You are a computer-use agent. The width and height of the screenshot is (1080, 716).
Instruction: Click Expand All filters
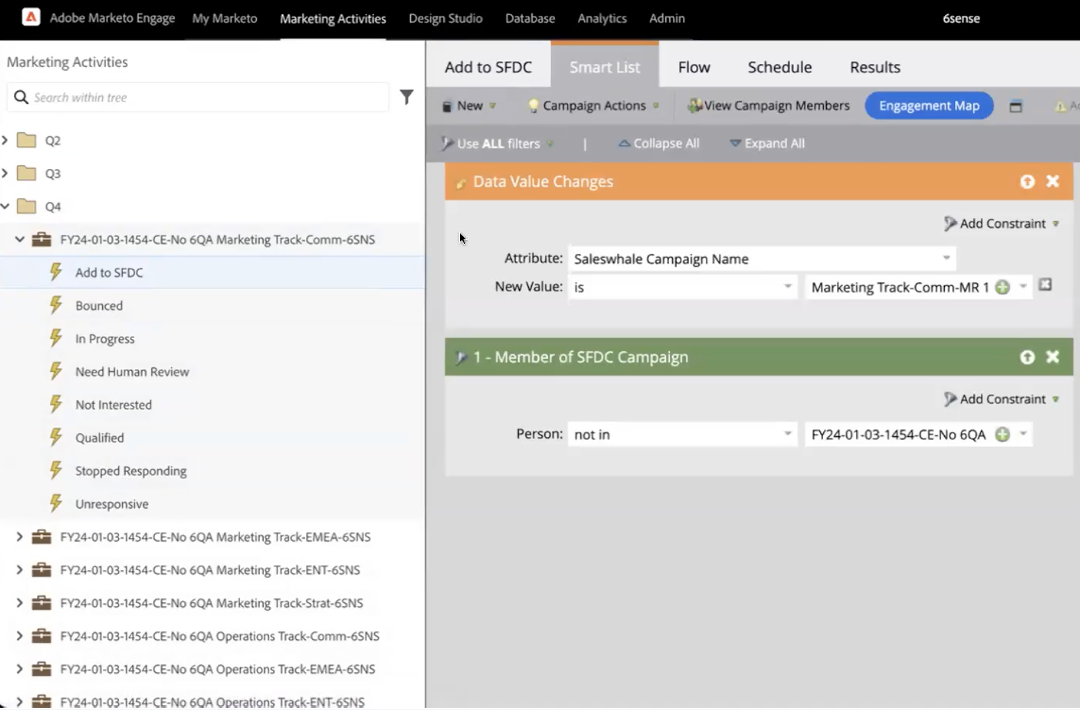[767, 143]
